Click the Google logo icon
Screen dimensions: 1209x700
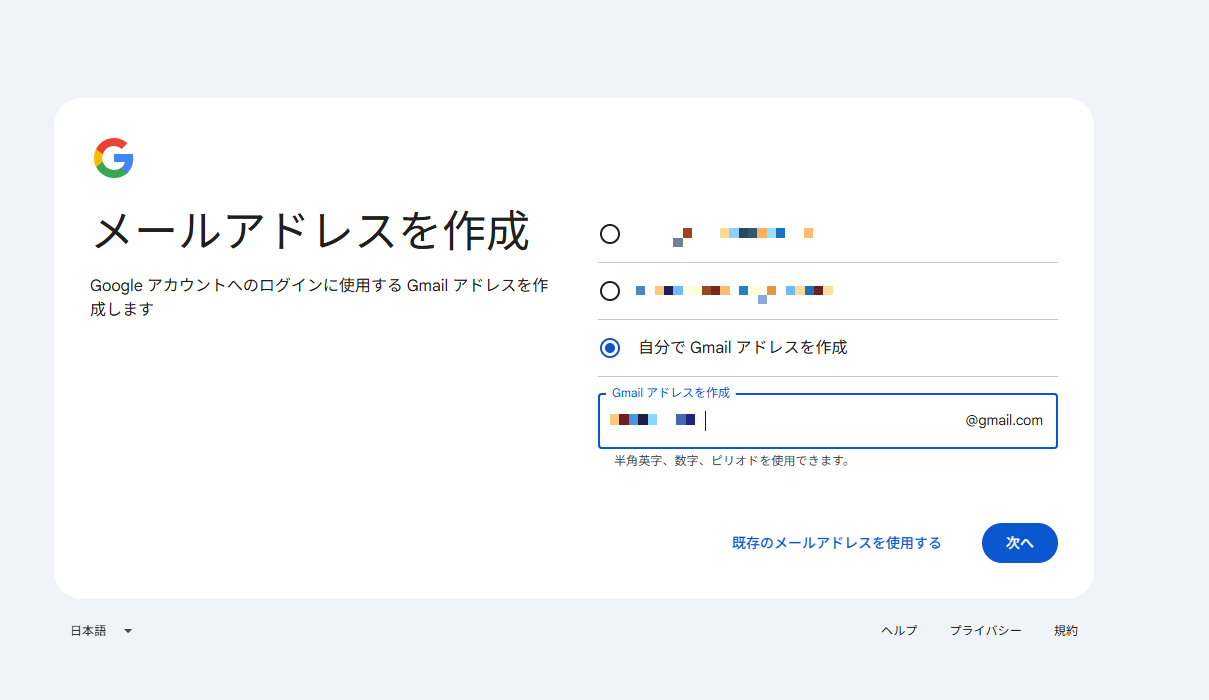pyautogui.click(x=114, y=158)
